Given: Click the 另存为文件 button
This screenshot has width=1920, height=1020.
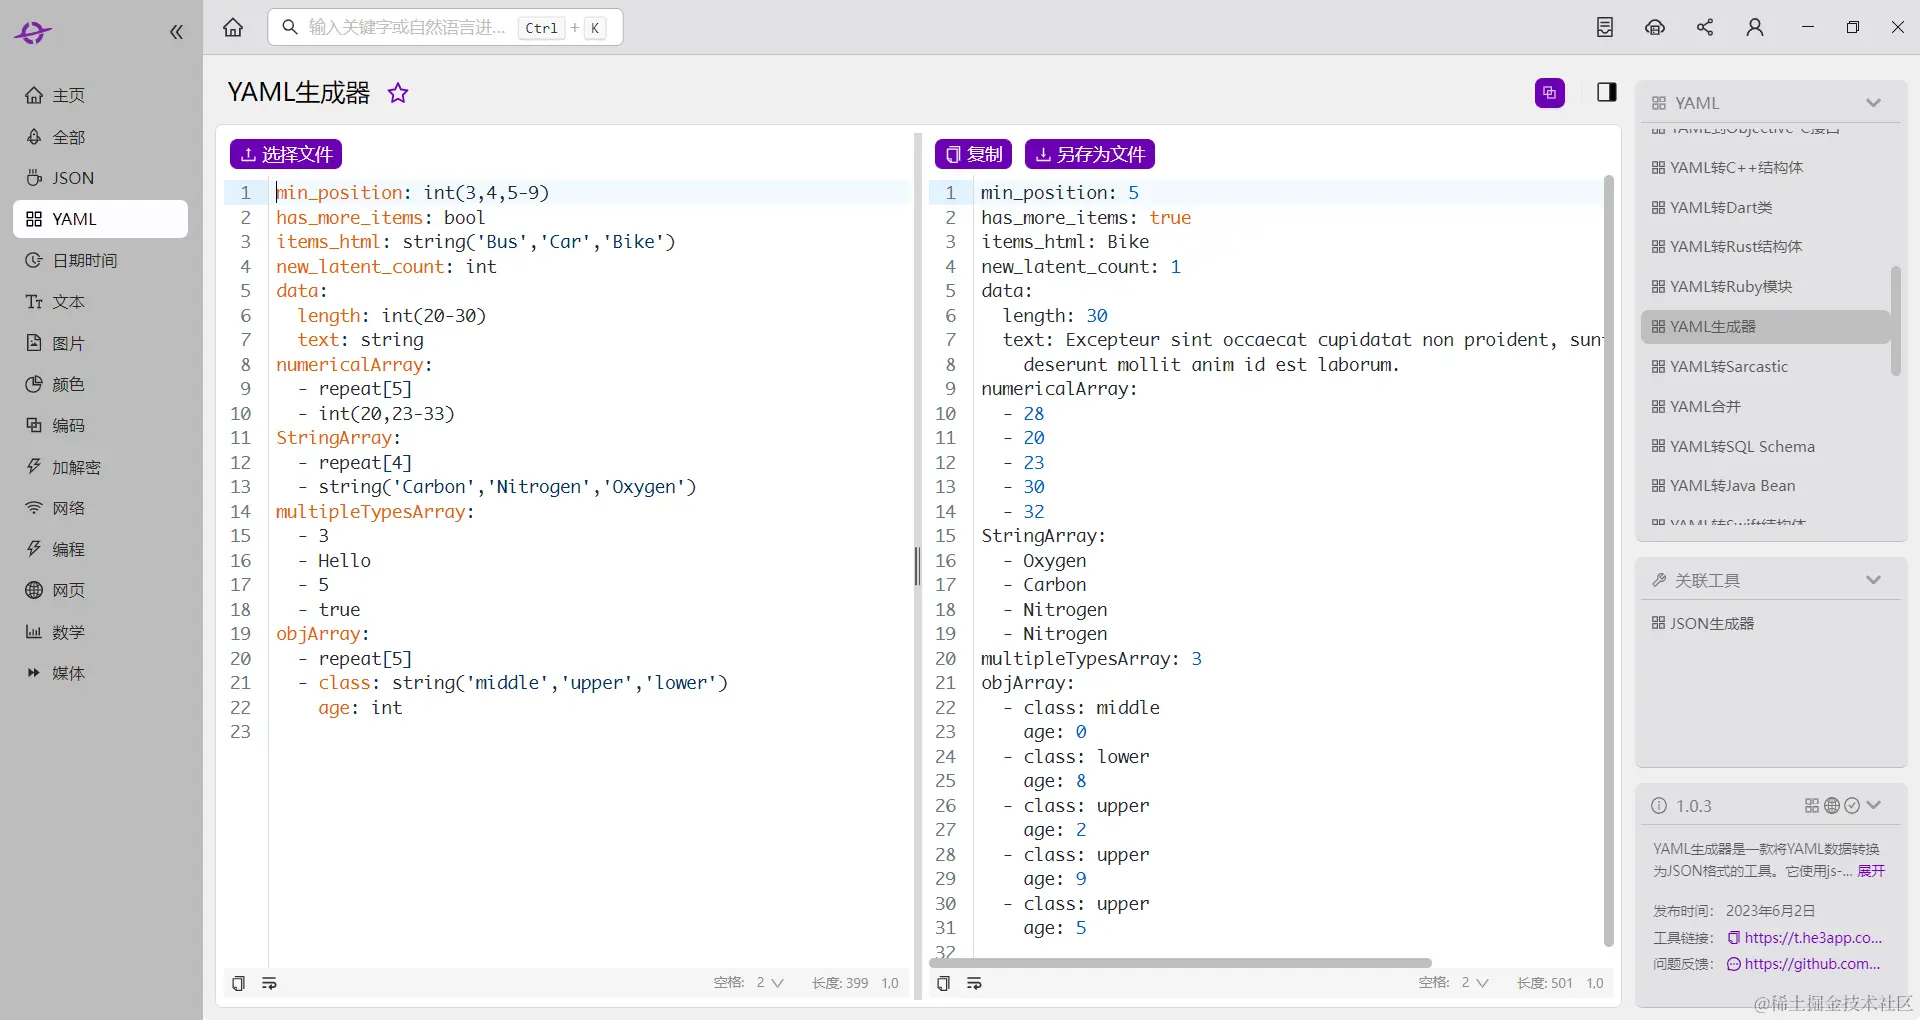Looking at the screenshot, I should pos(1090,154).
